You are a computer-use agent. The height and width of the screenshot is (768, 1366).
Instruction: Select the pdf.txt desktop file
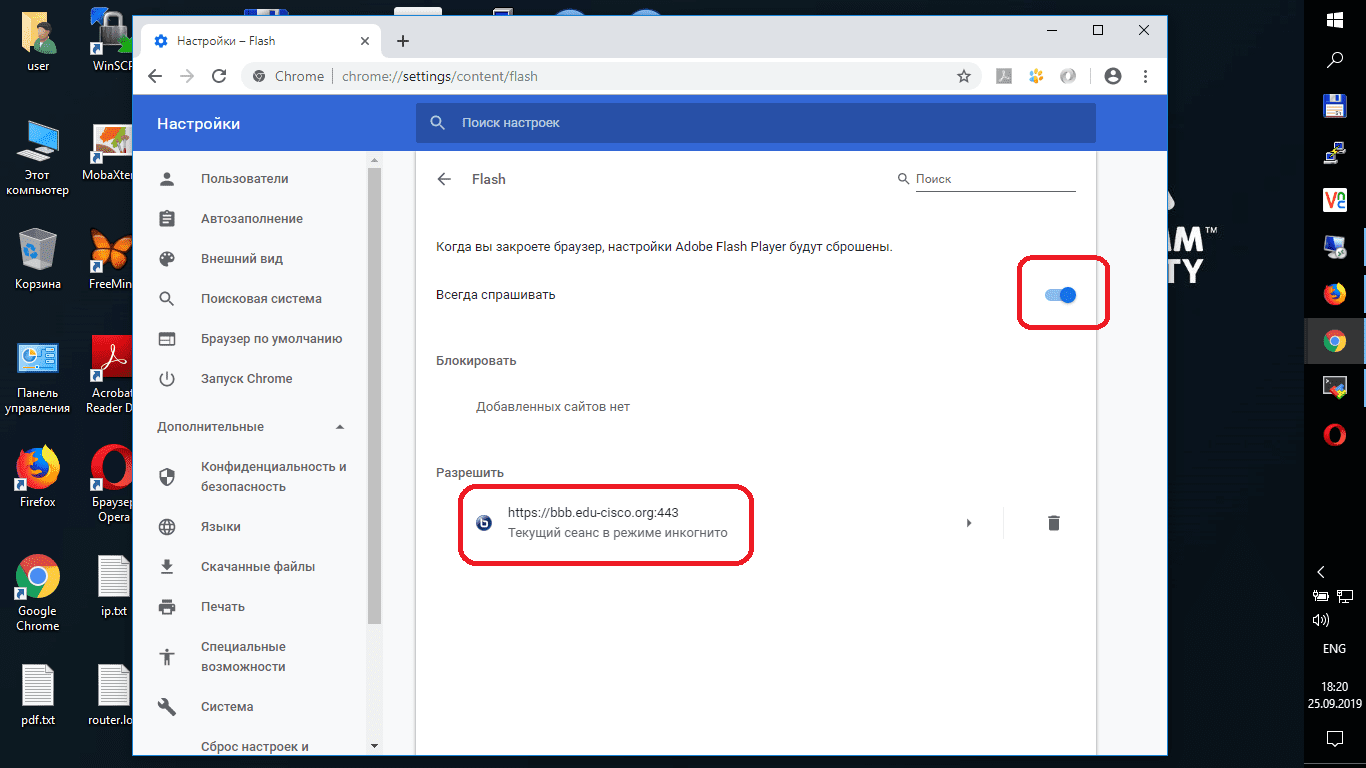[x=38, y=695]
